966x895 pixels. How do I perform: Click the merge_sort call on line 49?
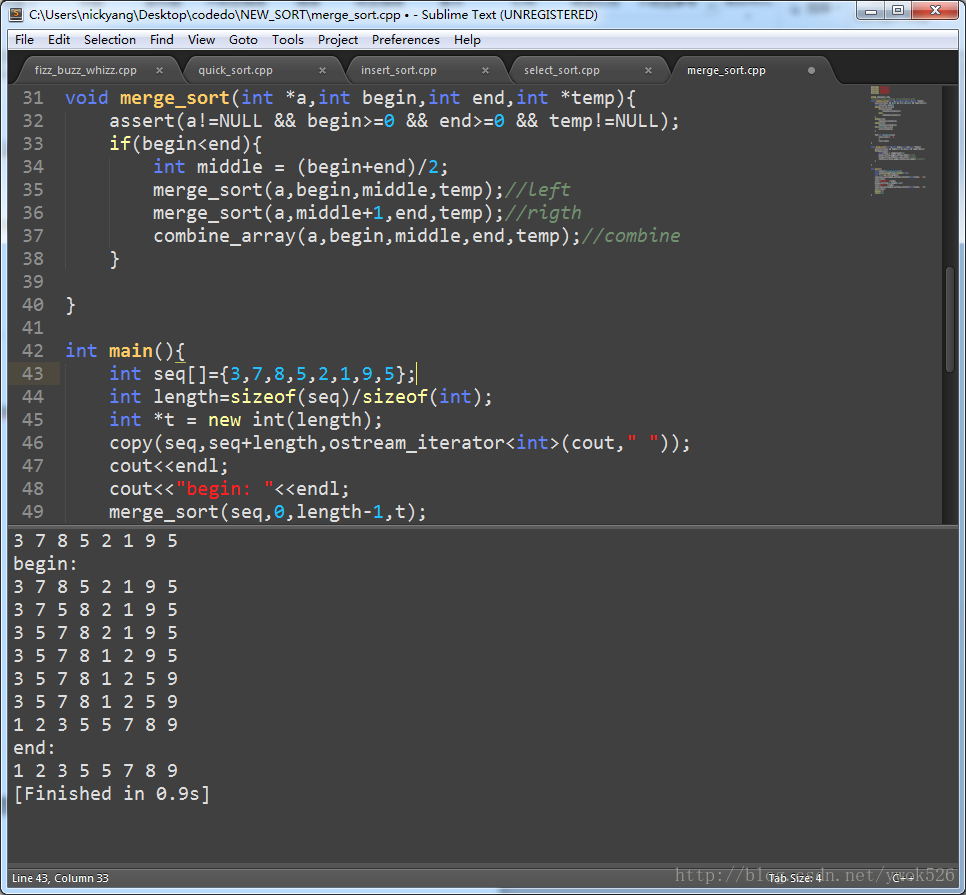[x=267, y=512]
